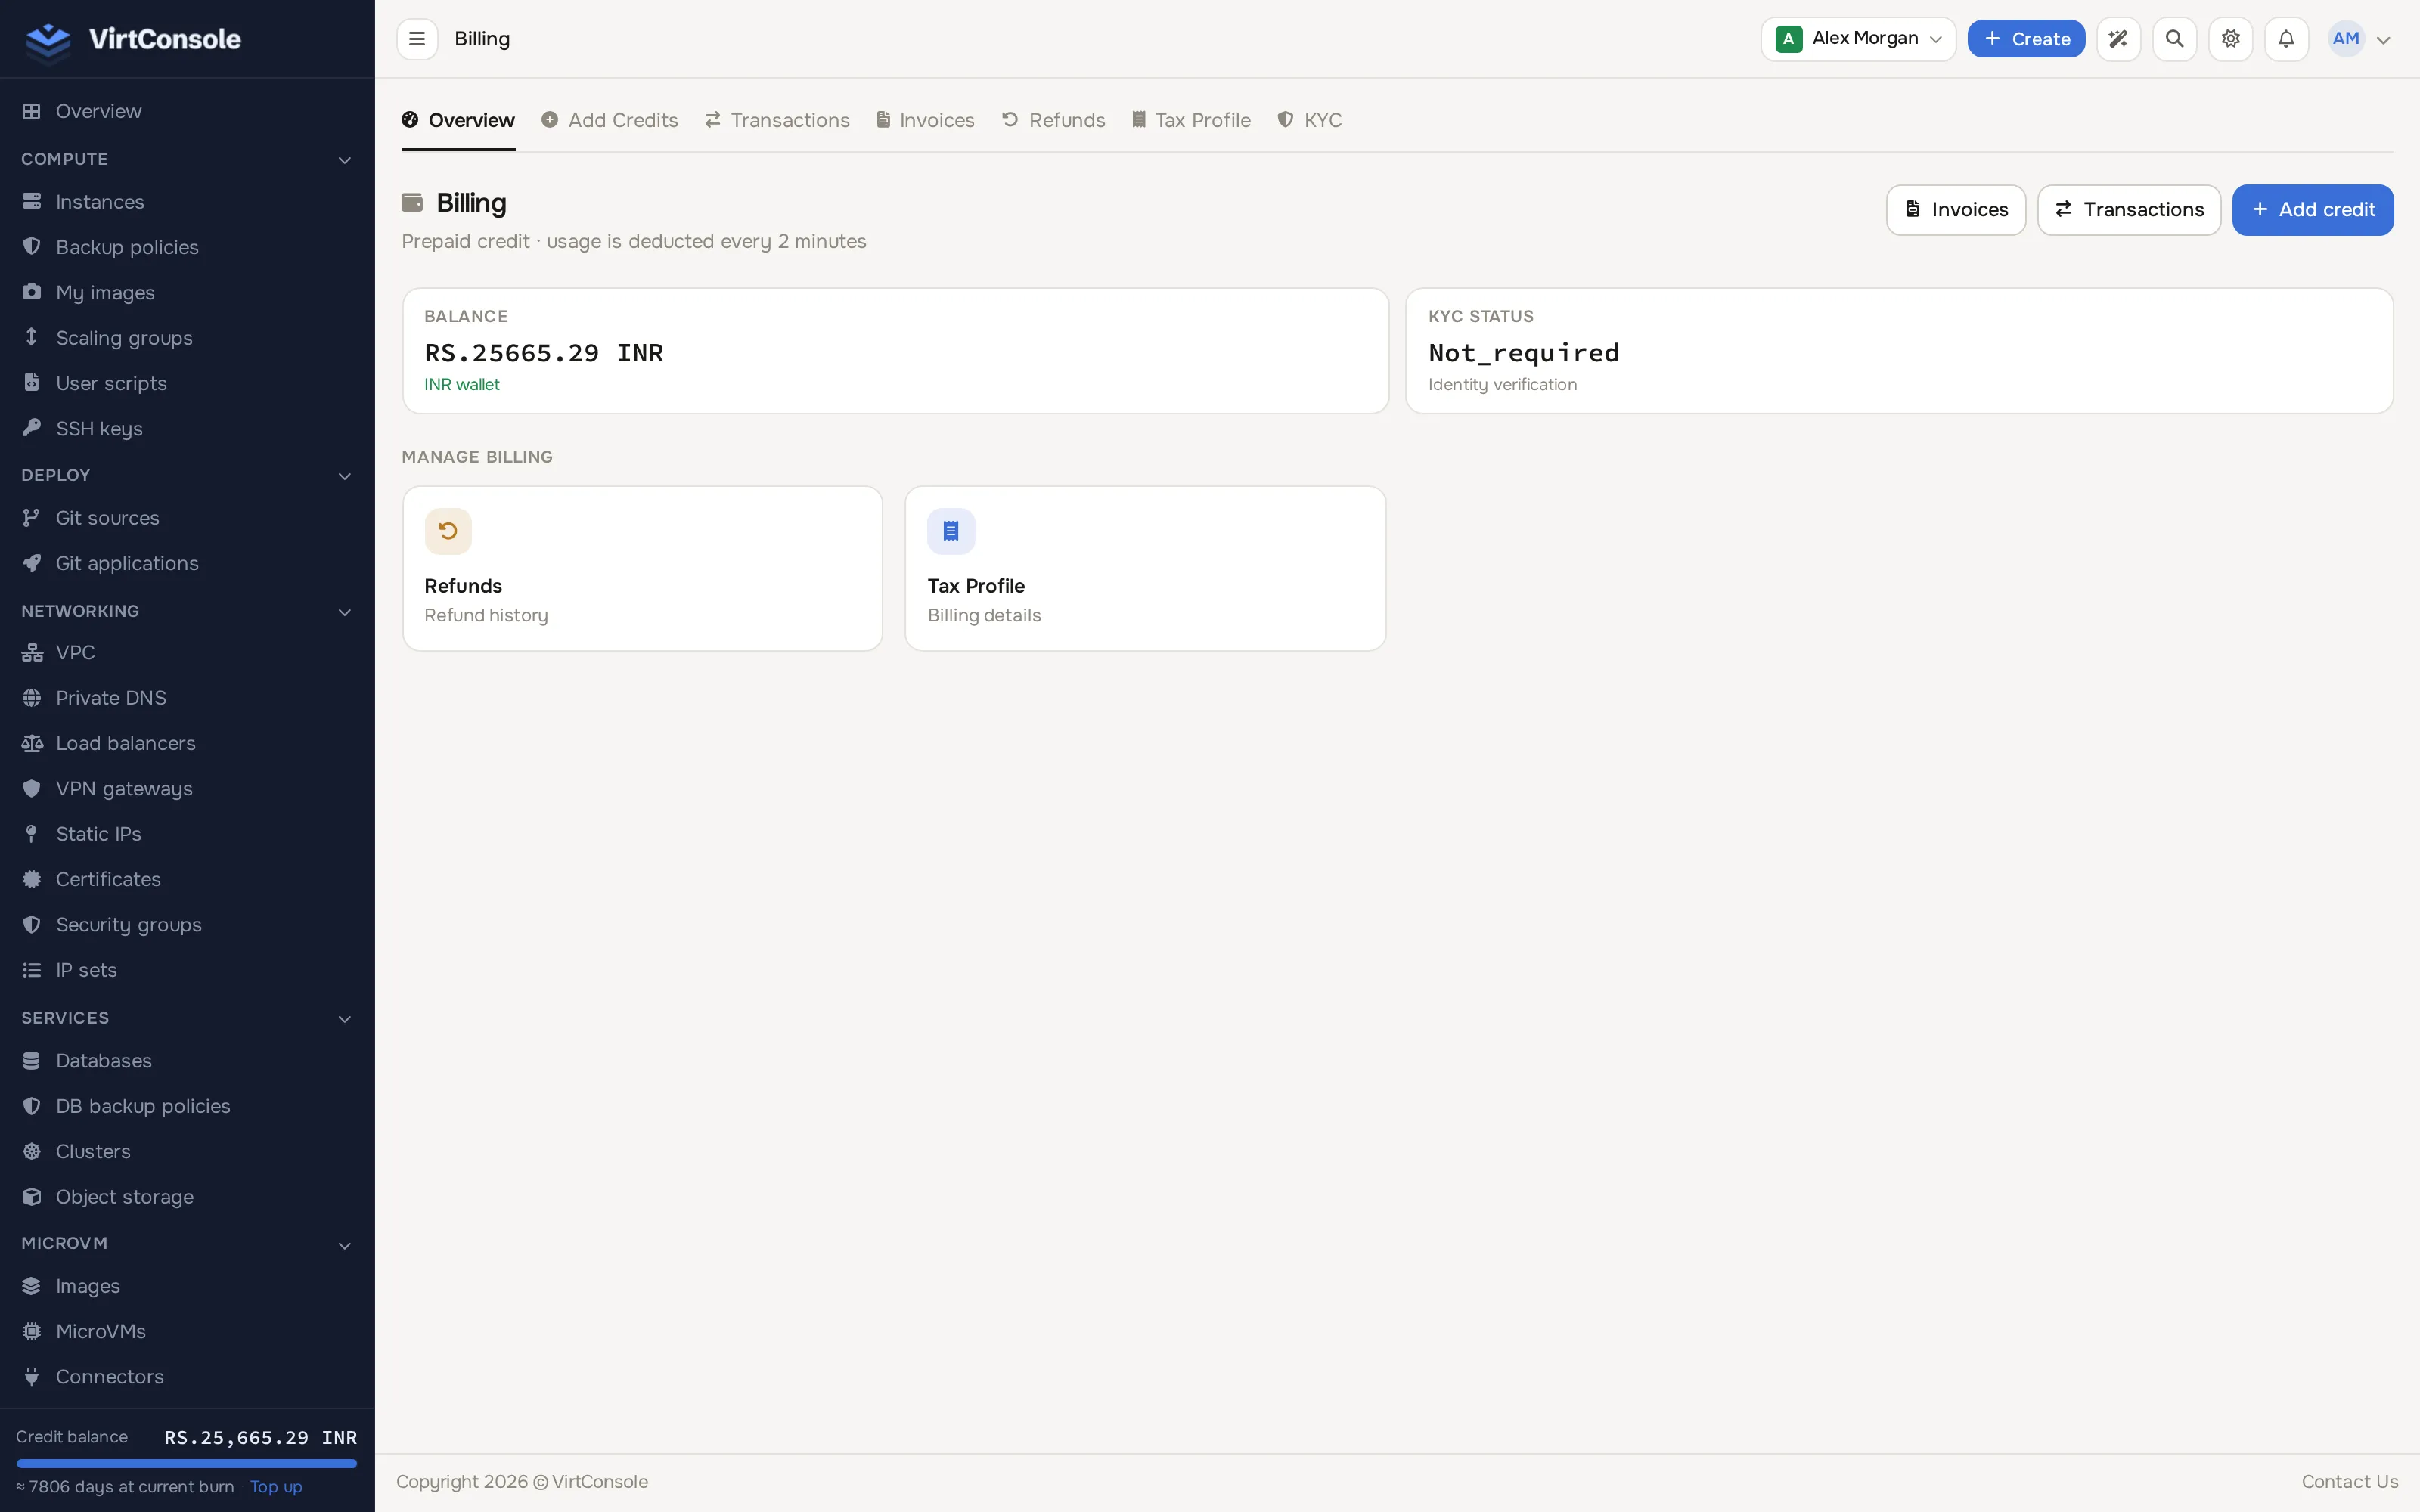
Task: Open the notifications bell icon
Action: [x=2286, y=39]
